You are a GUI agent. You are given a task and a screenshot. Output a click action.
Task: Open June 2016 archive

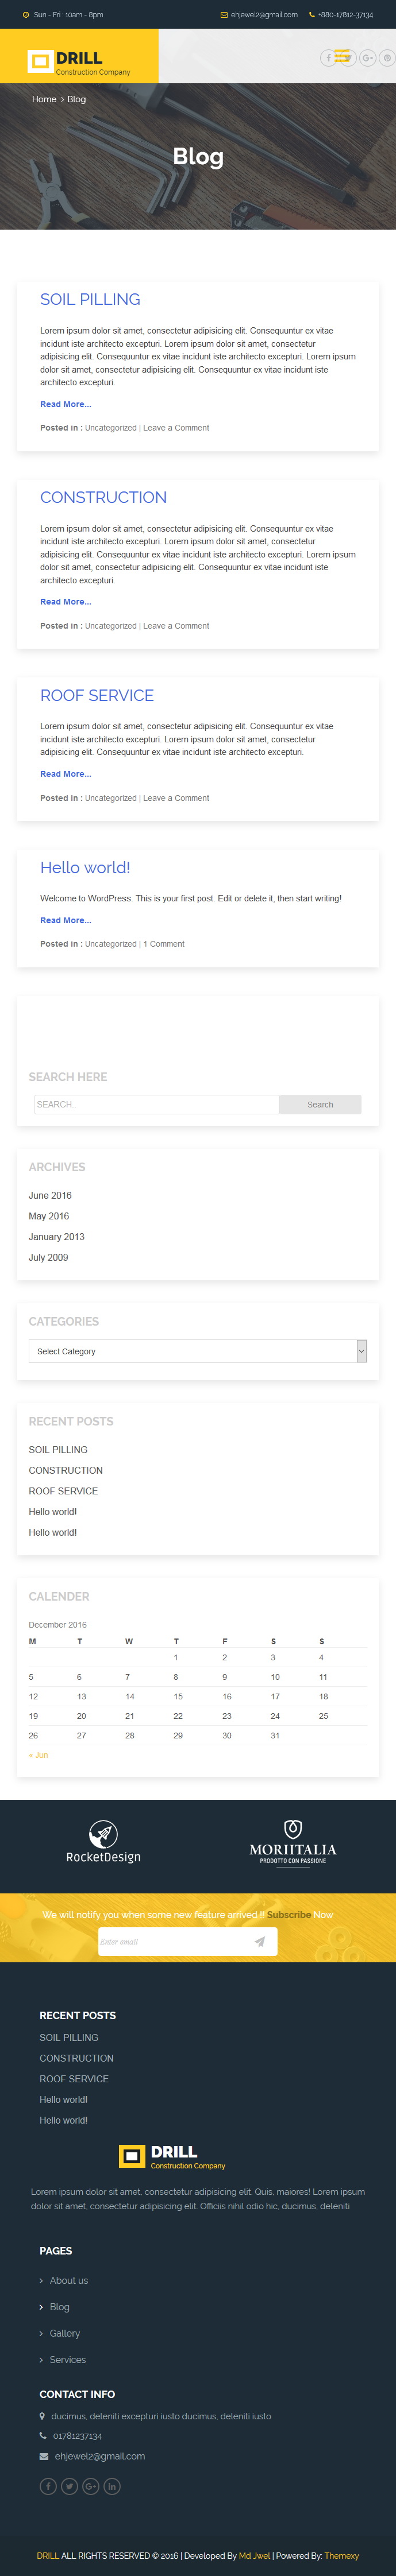[50, 1195]
